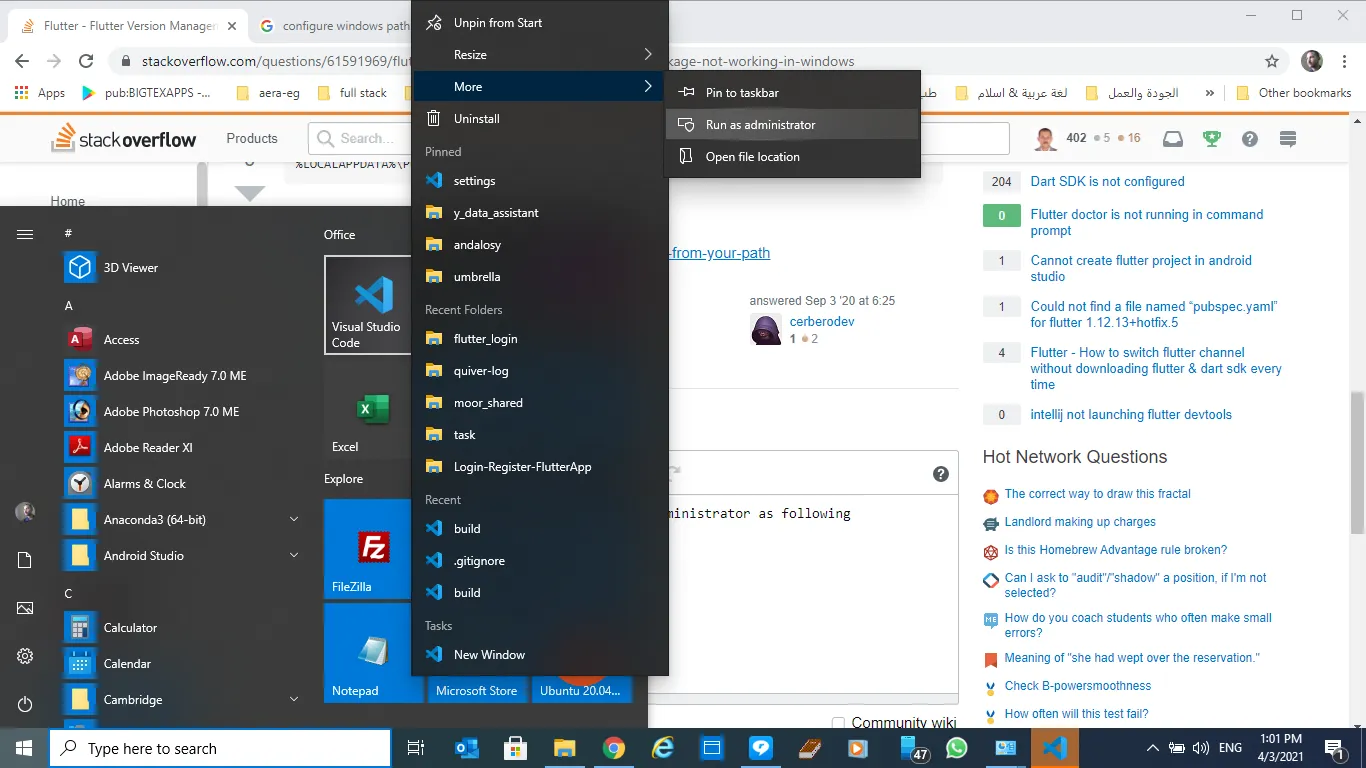
Task: Open File Explorer from the taskbar
Action: tap(564, 748)
